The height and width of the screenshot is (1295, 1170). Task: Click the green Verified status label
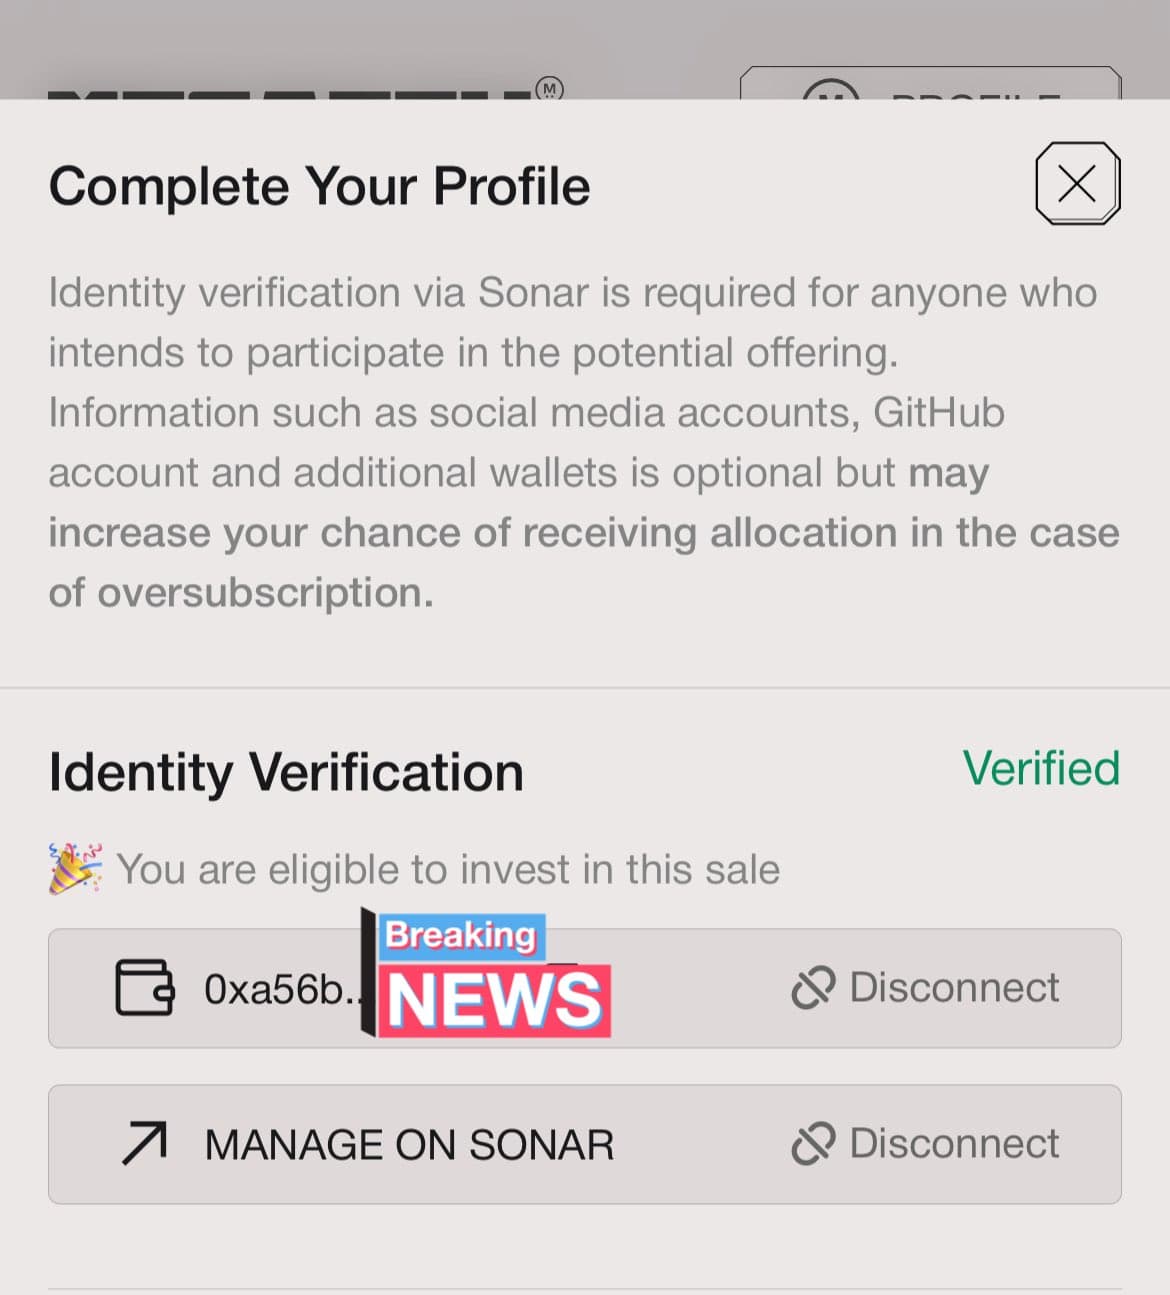[x=1040, y=769]
